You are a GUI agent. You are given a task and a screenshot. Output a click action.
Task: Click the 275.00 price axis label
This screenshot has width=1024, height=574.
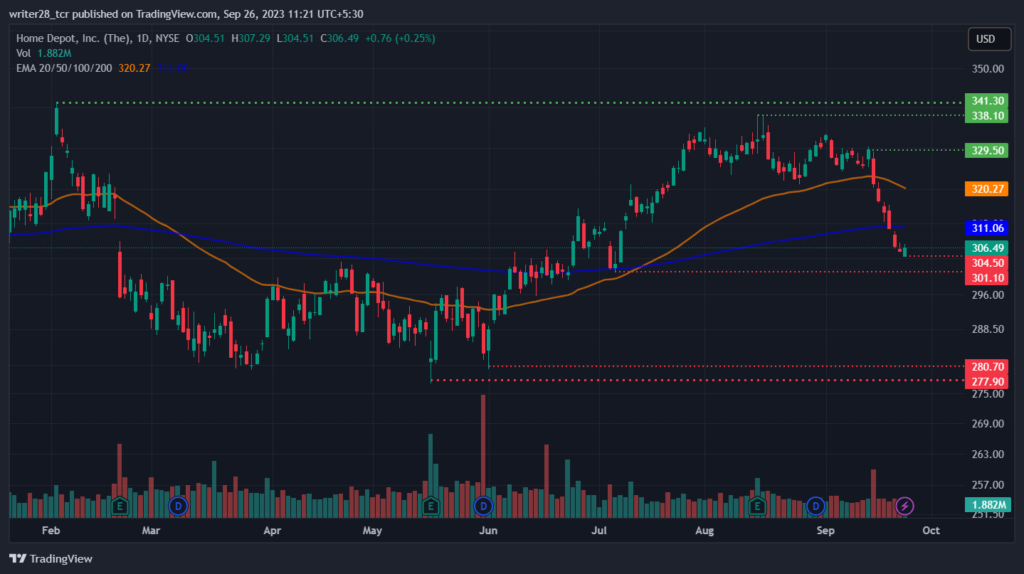pos(987,394)
